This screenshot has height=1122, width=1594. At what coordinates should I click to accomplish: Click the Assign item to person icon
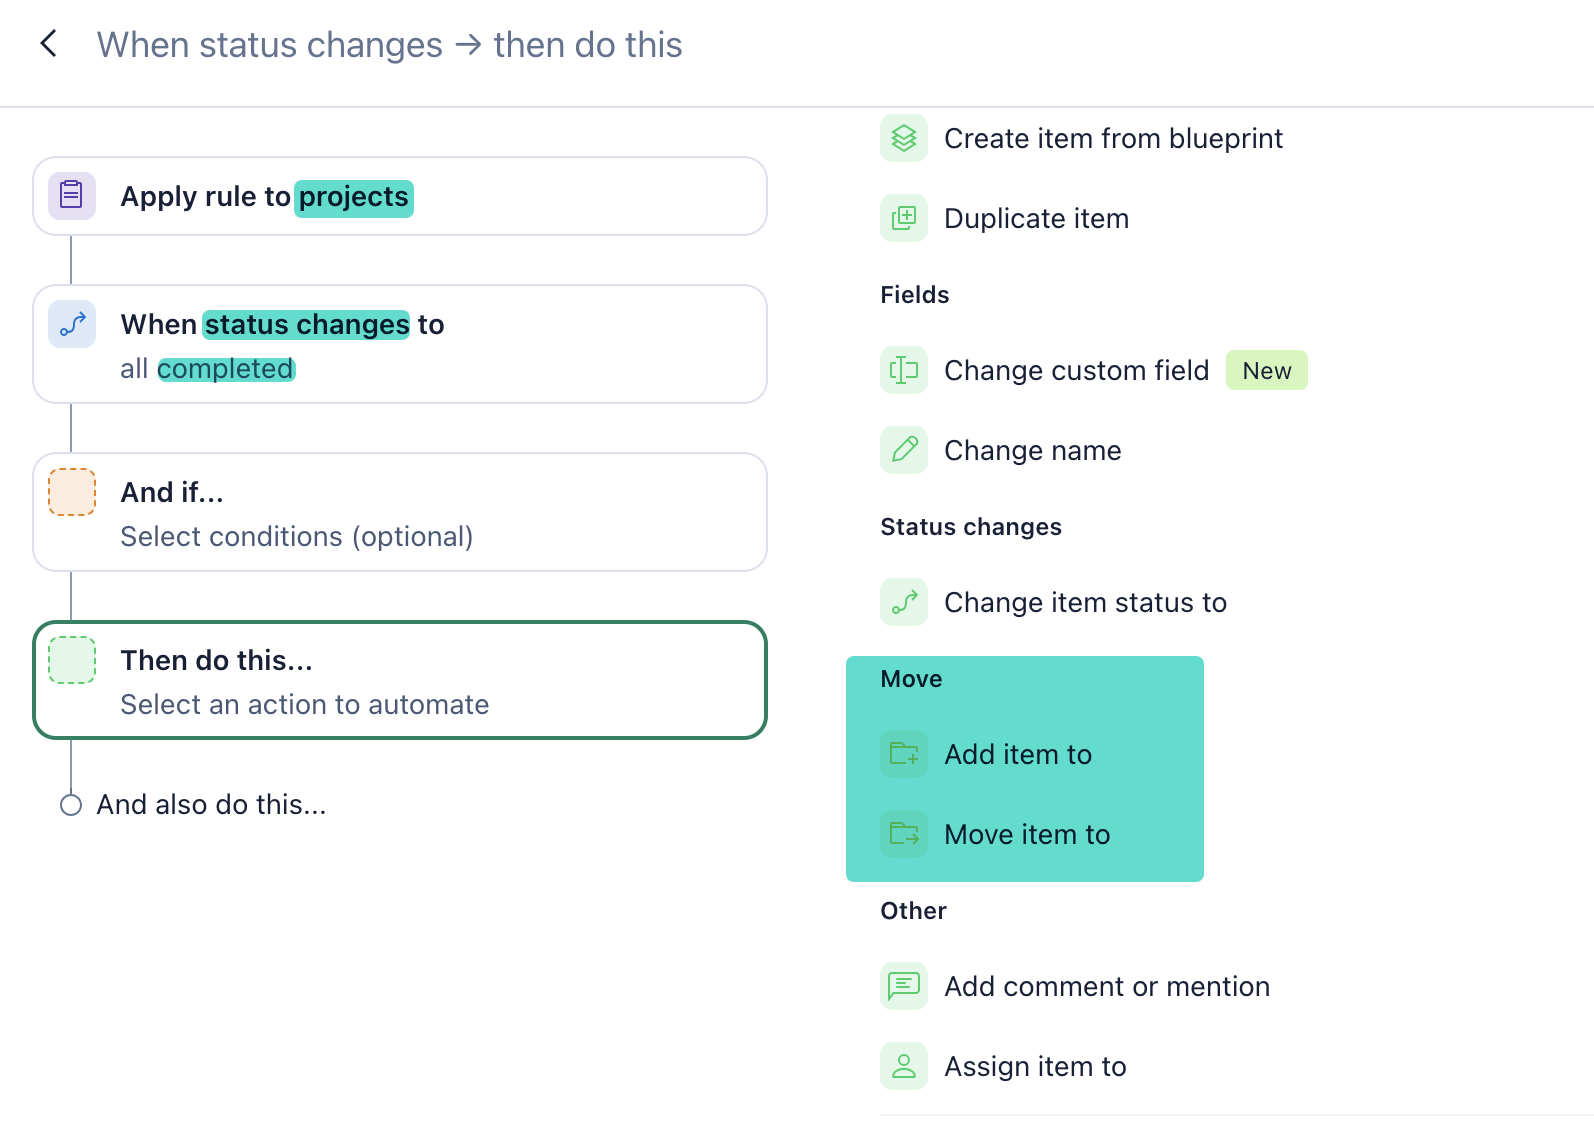(x=904, y=1066)
